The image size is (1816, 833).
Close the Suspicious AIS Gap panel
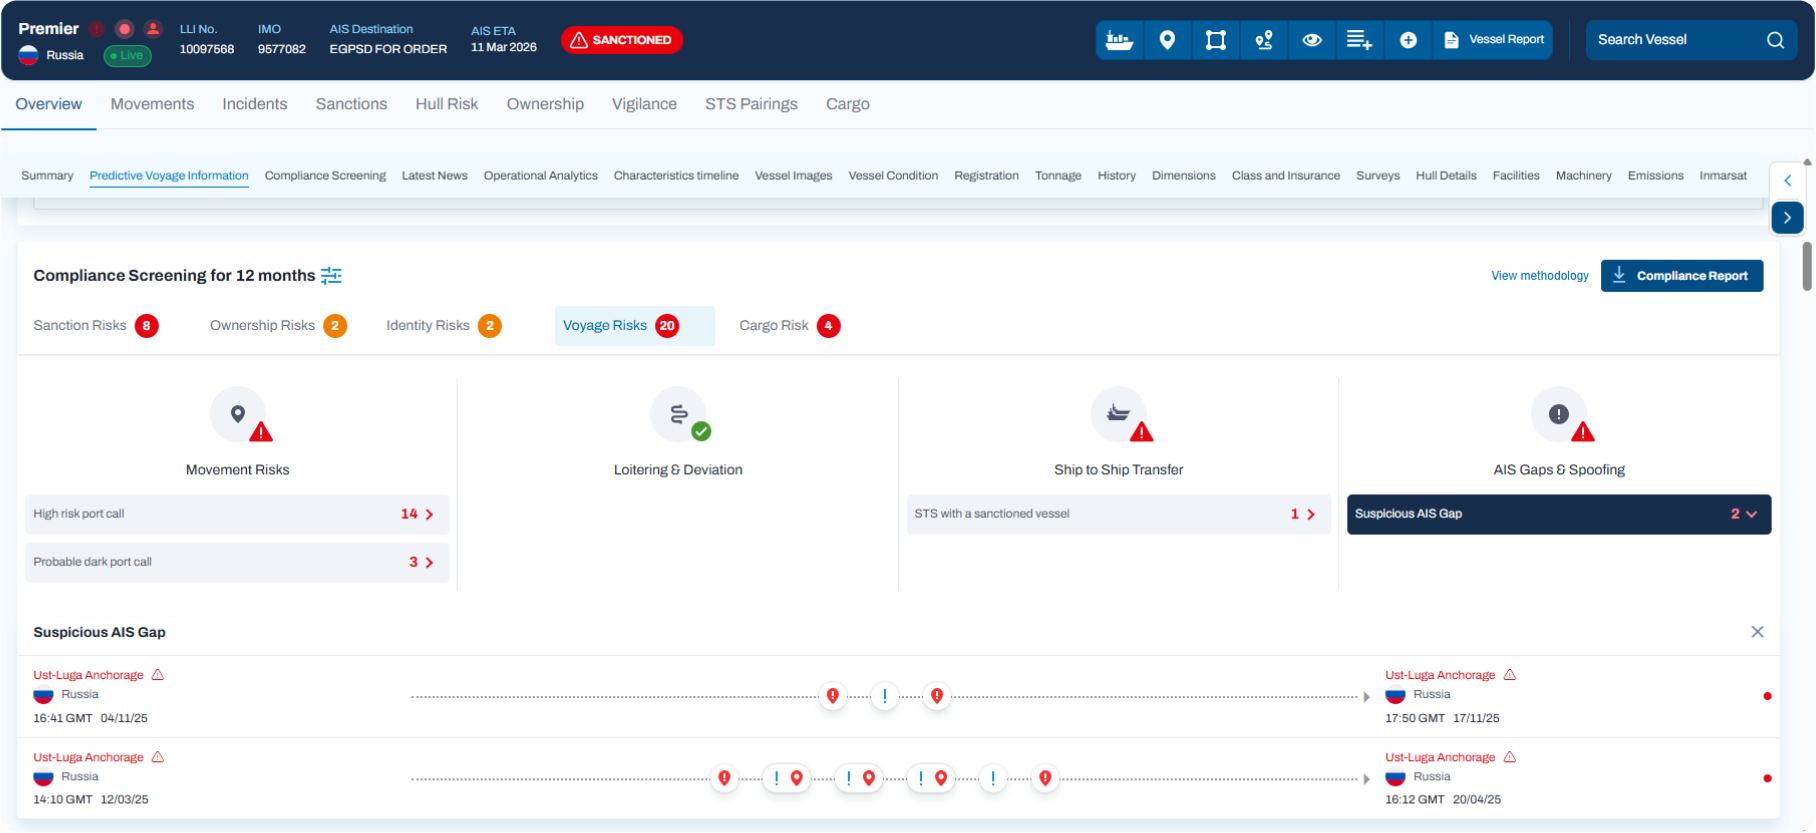1757,632
